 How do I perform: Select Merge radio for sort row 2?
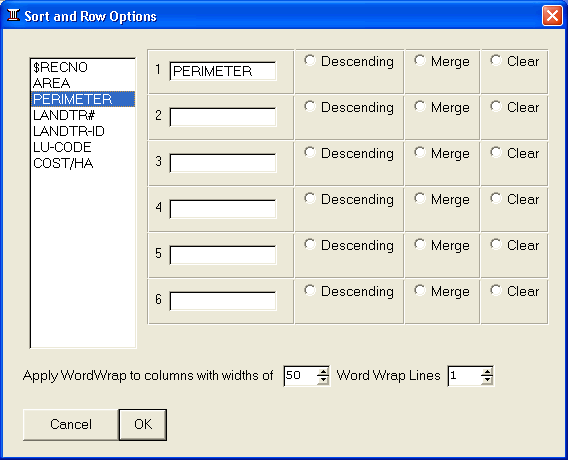coord(419,106)
